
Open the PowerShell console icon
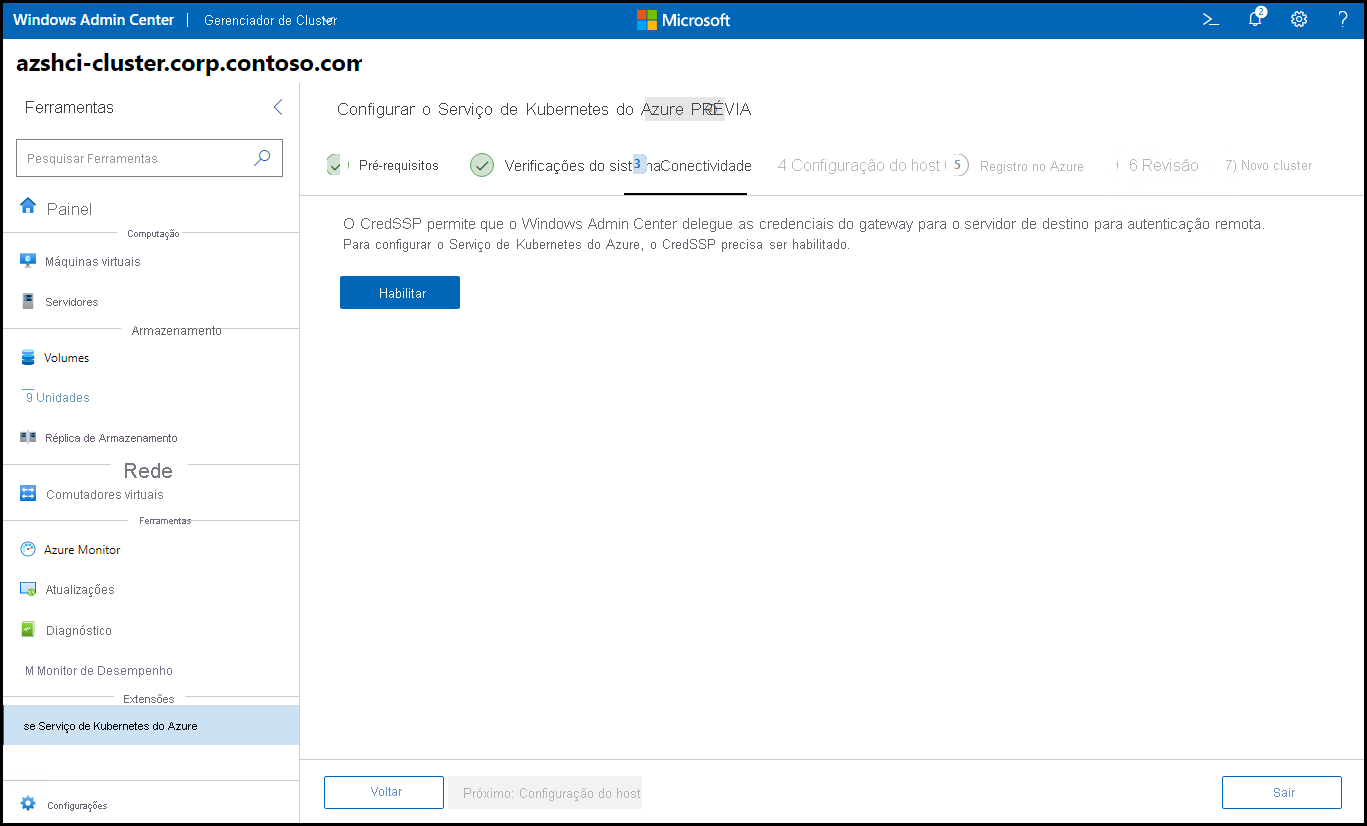pos(1210,19)
